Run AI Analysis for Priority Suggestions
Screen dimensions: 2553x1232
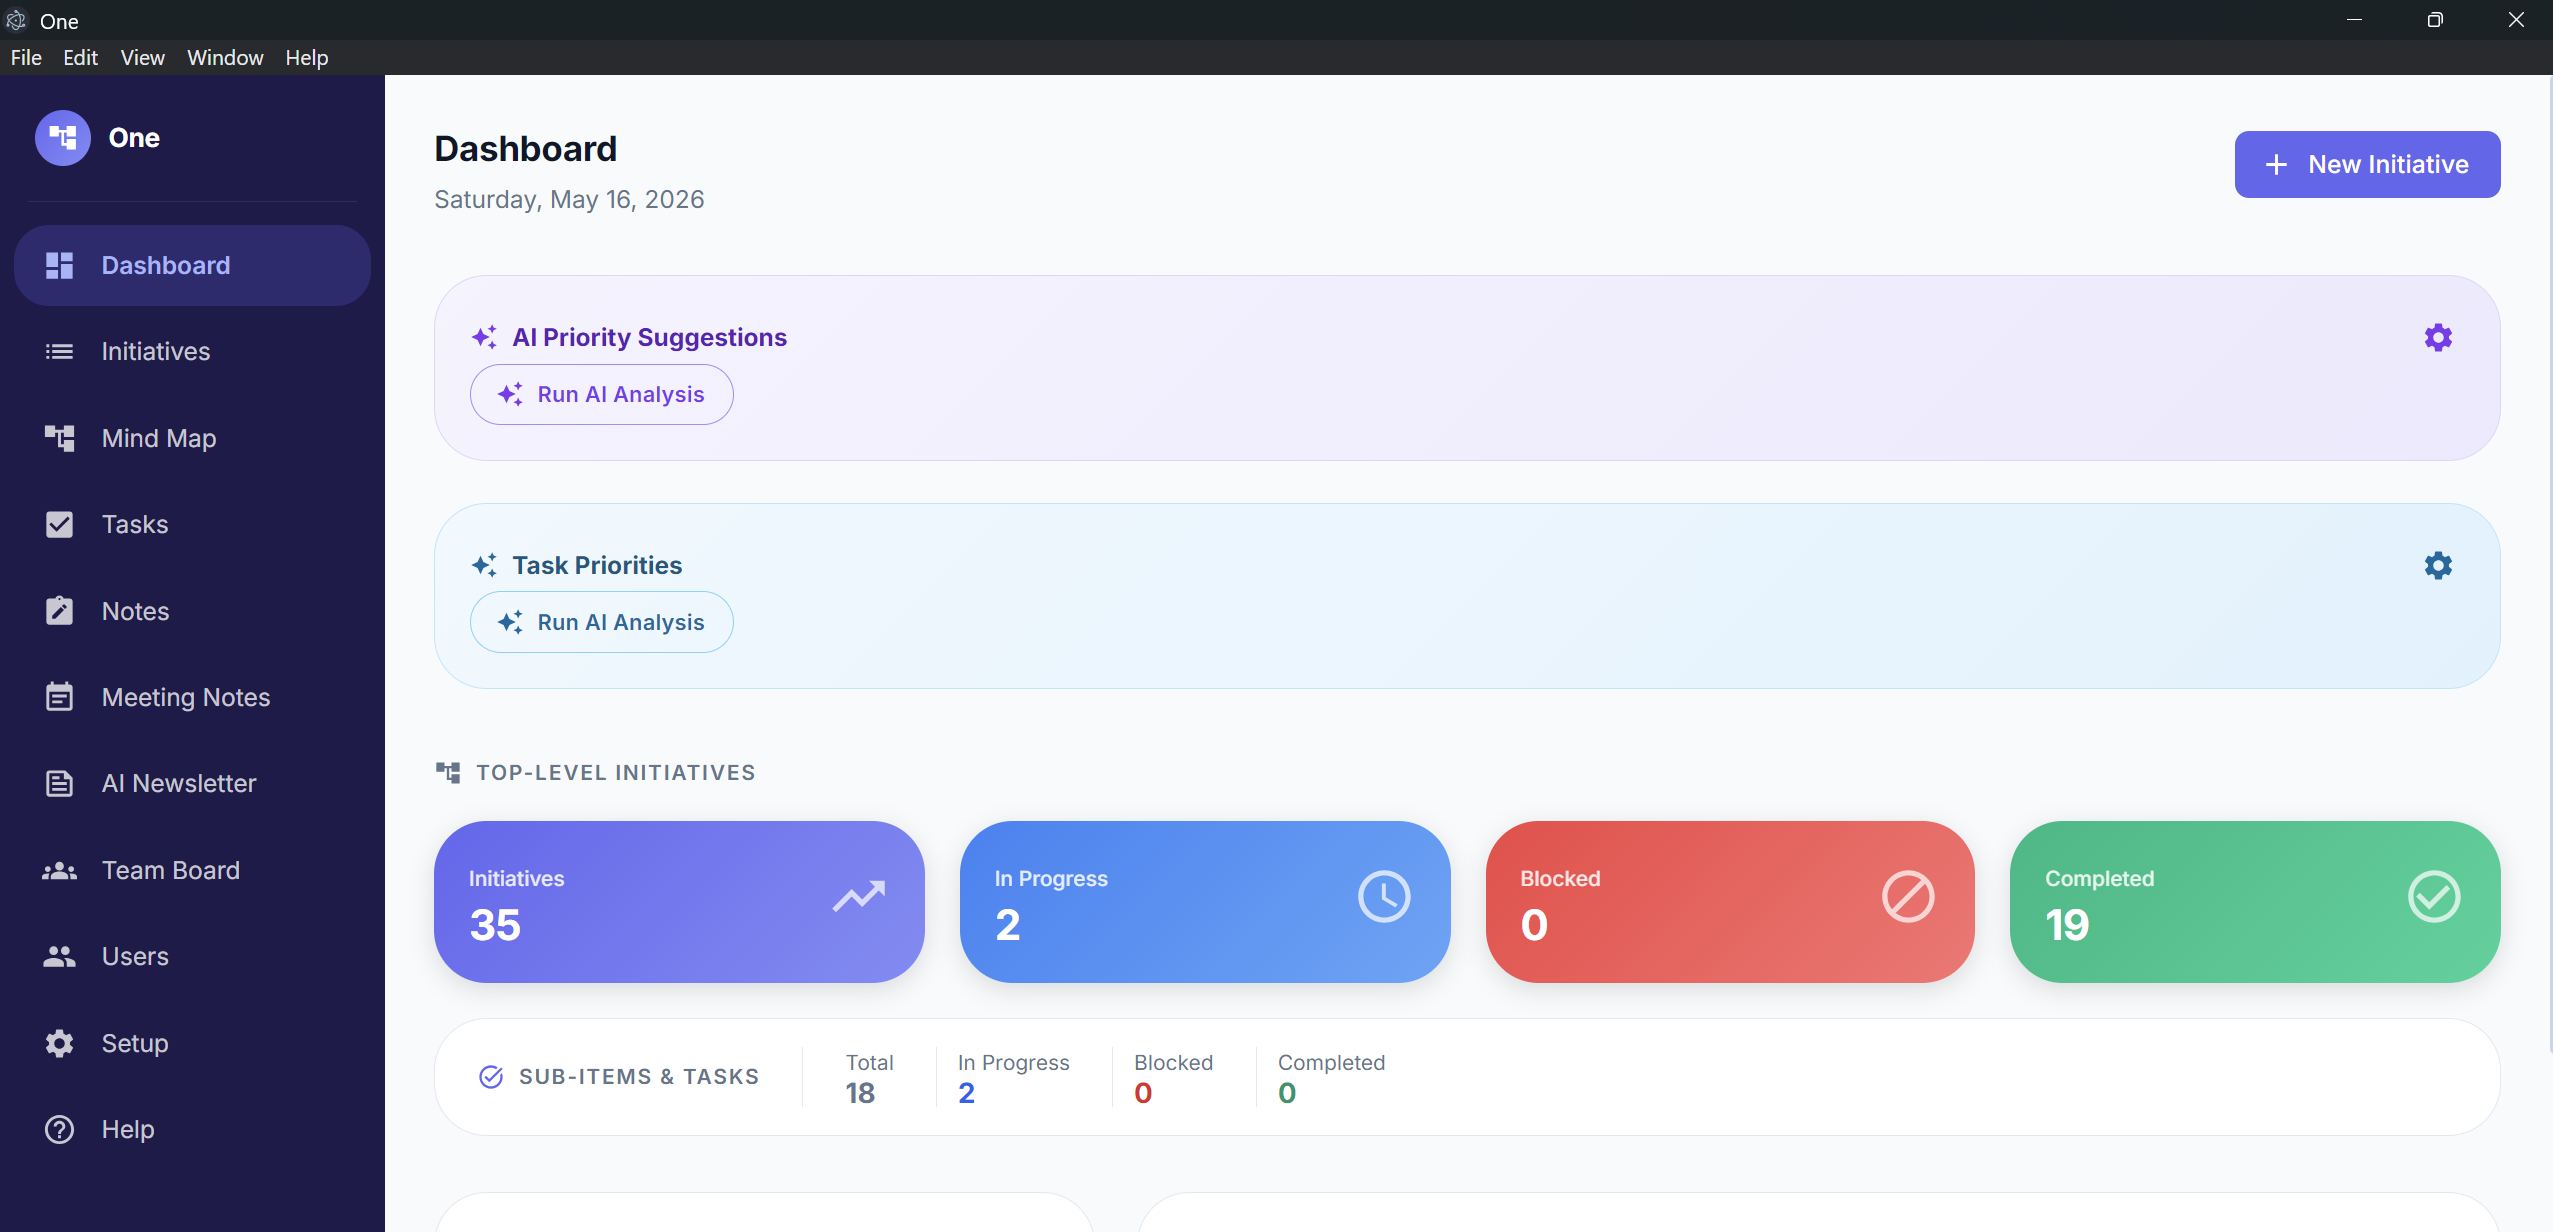coord(601,394)
